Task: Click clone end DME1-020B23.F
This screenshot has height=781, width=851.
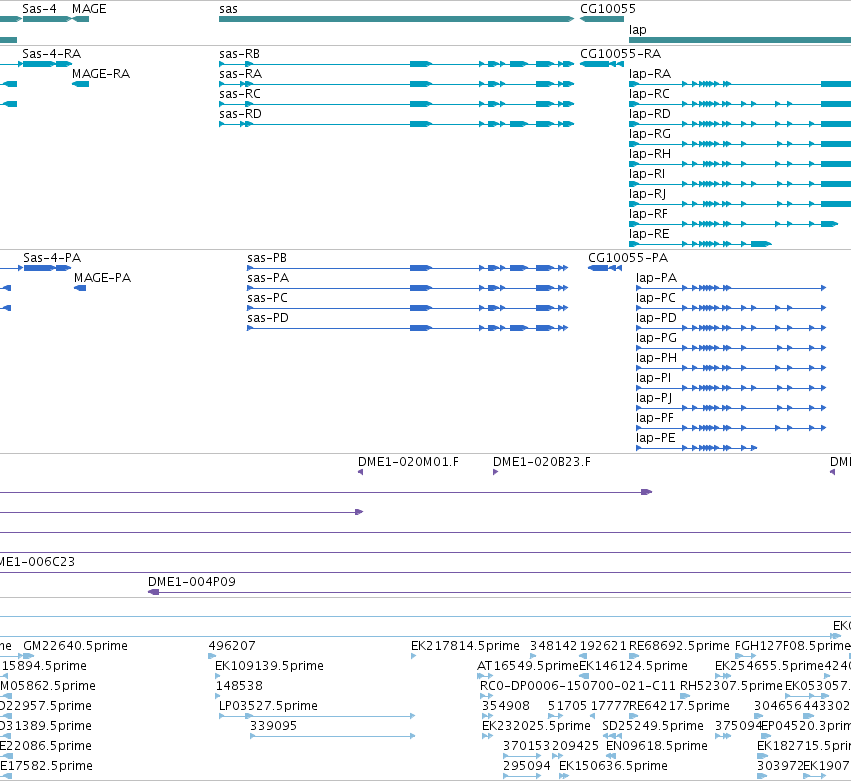Action: (542, 462)
